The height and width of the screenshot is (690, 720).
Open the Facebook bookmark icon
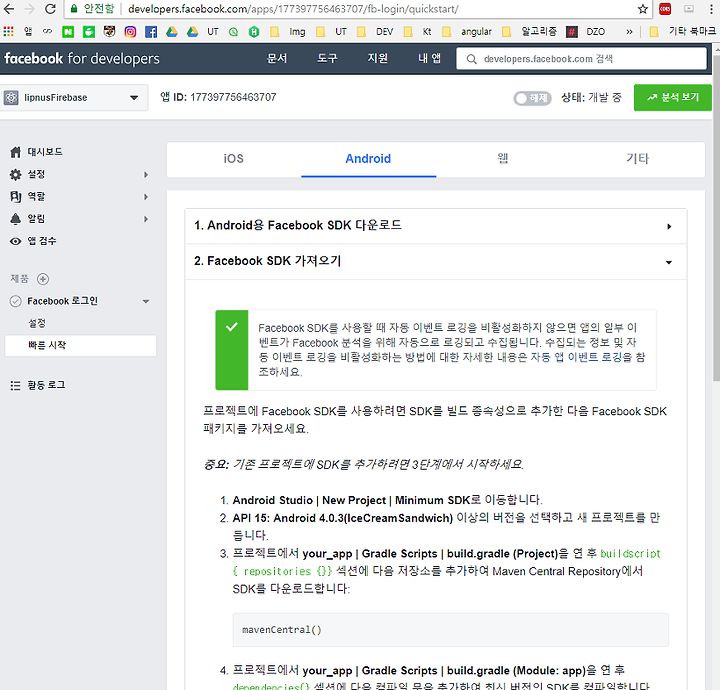151,31
